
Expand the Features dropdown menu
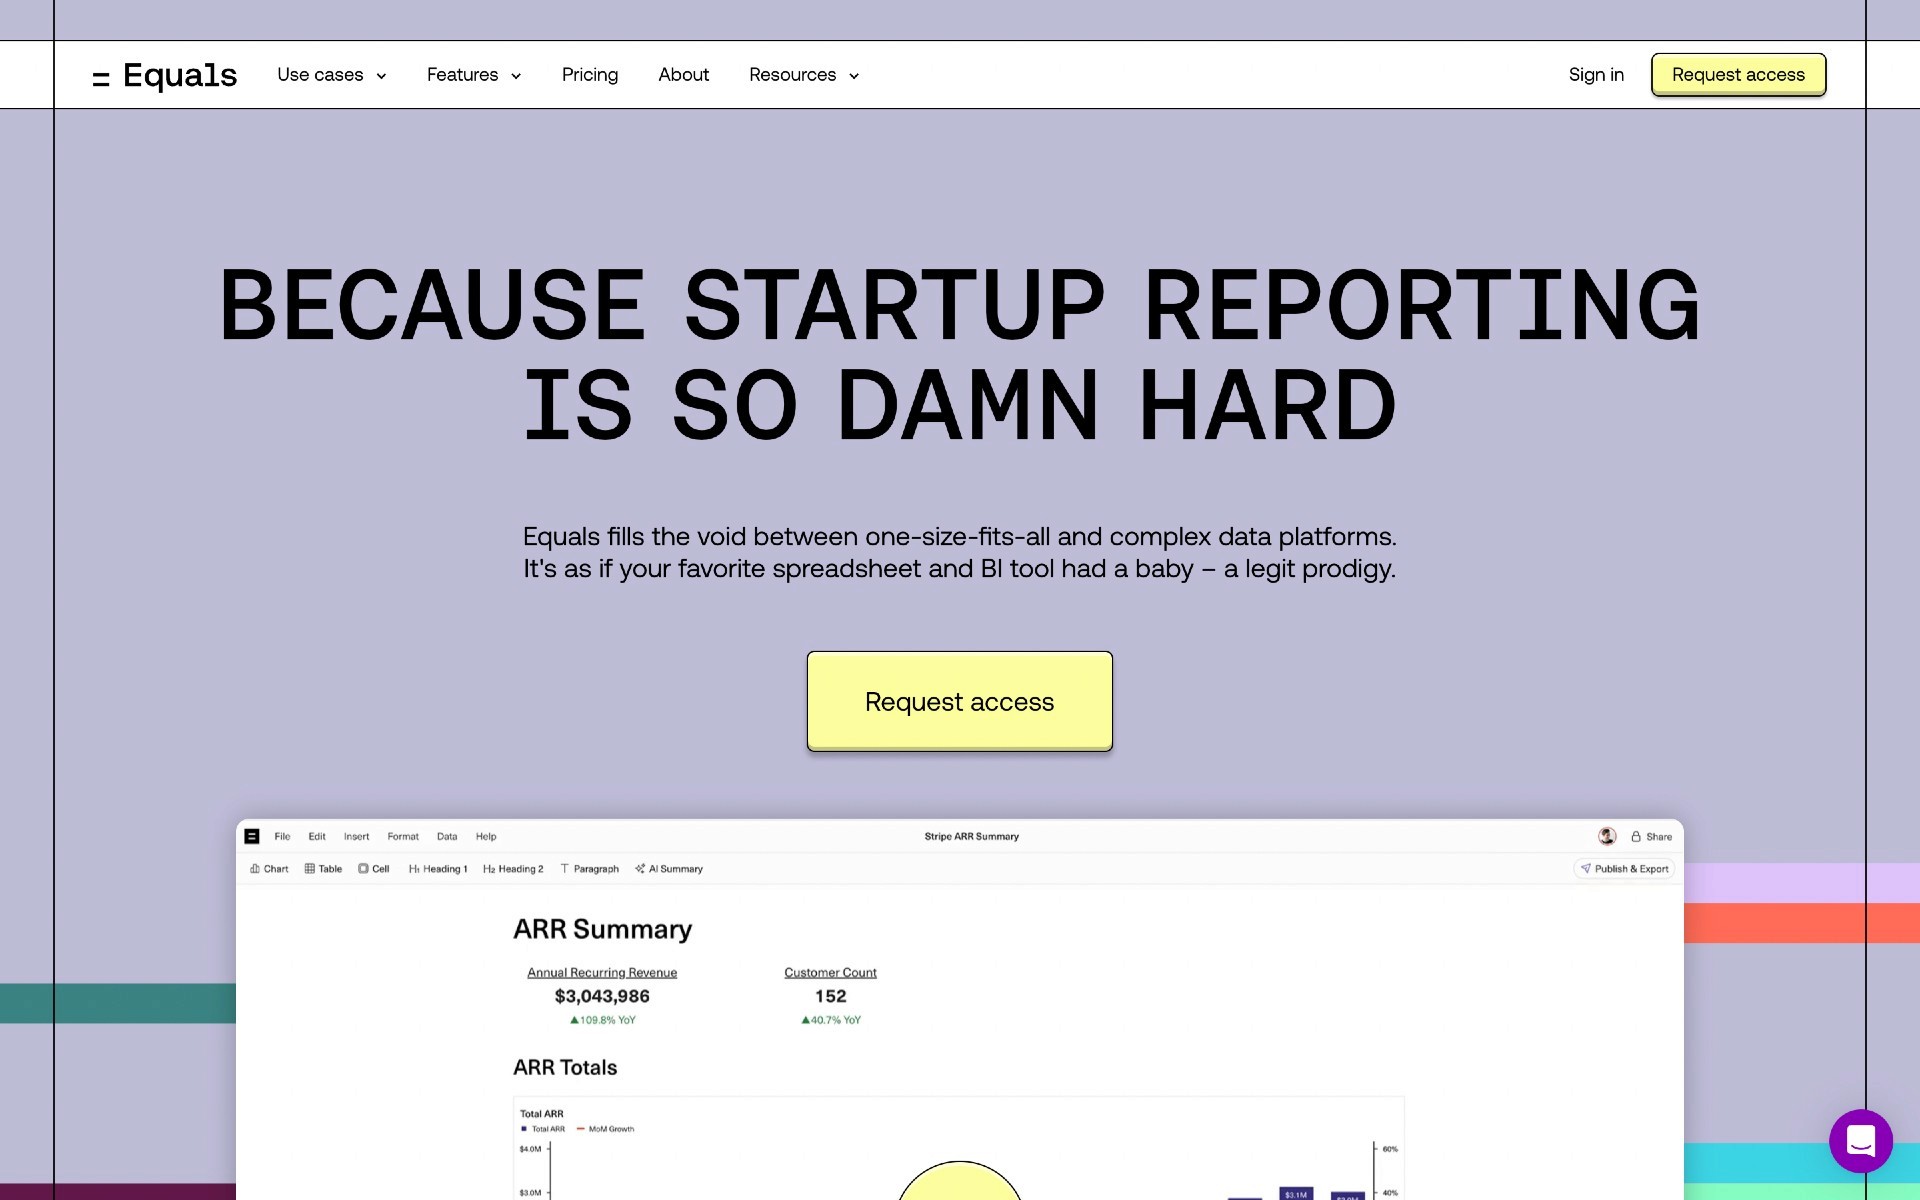(x=474, y=75)
